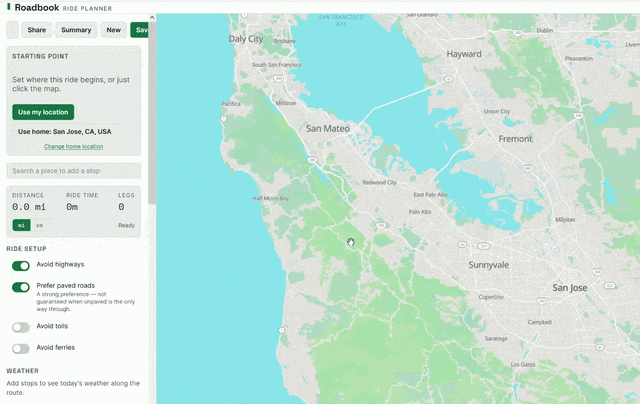
Task: Click the Pacifica map label
Action: 231,104
